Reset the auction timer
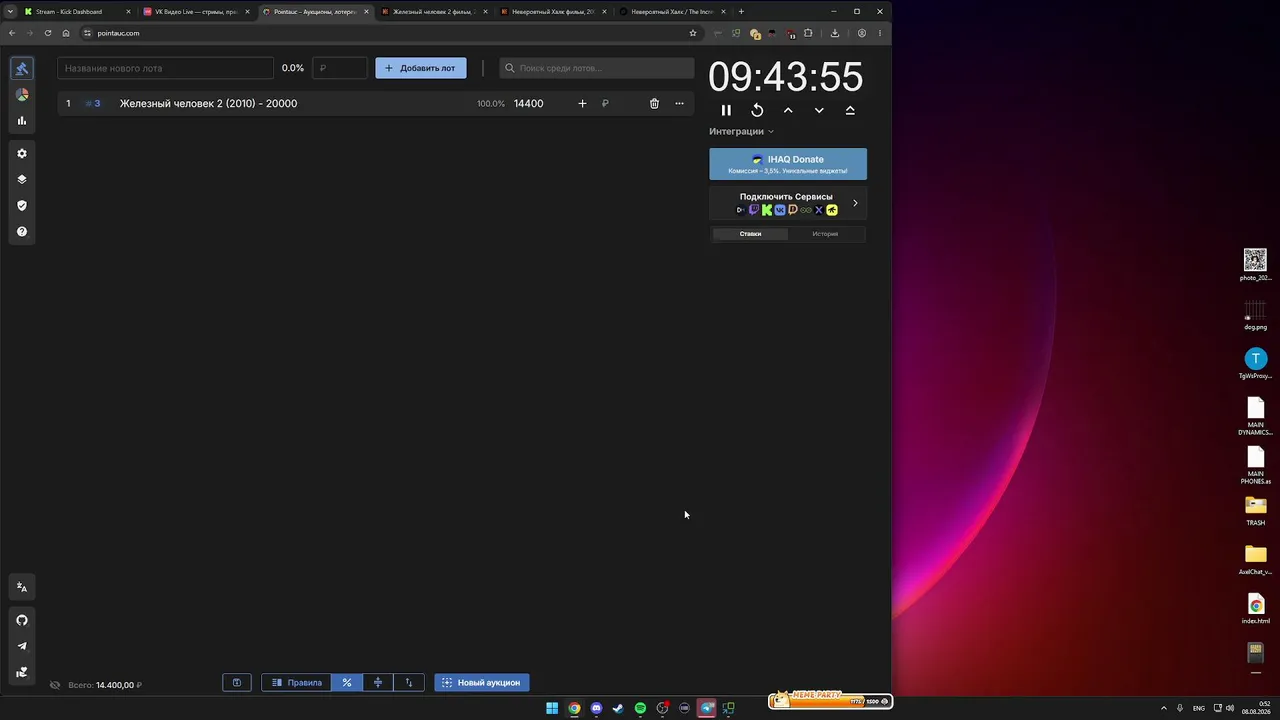Screen dimensions: 1280x720 757,111
